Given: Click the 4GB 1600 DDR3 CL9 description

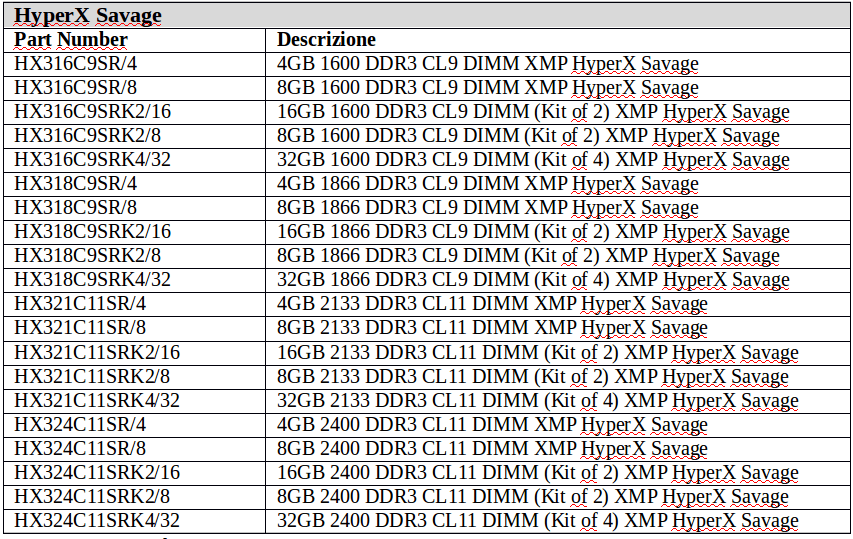Looking at the screenshot, I should pyautogui.click(x=487, y=64).
